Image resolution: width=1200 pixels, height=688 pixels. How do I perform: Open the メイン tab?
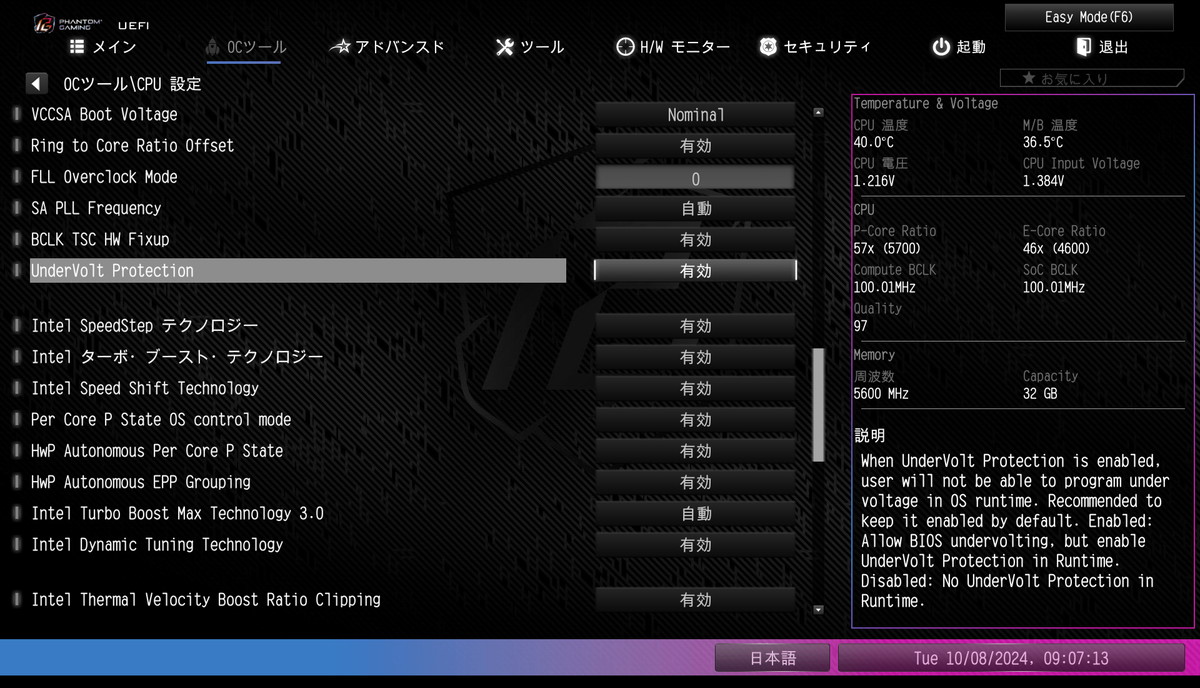point(103,47)
